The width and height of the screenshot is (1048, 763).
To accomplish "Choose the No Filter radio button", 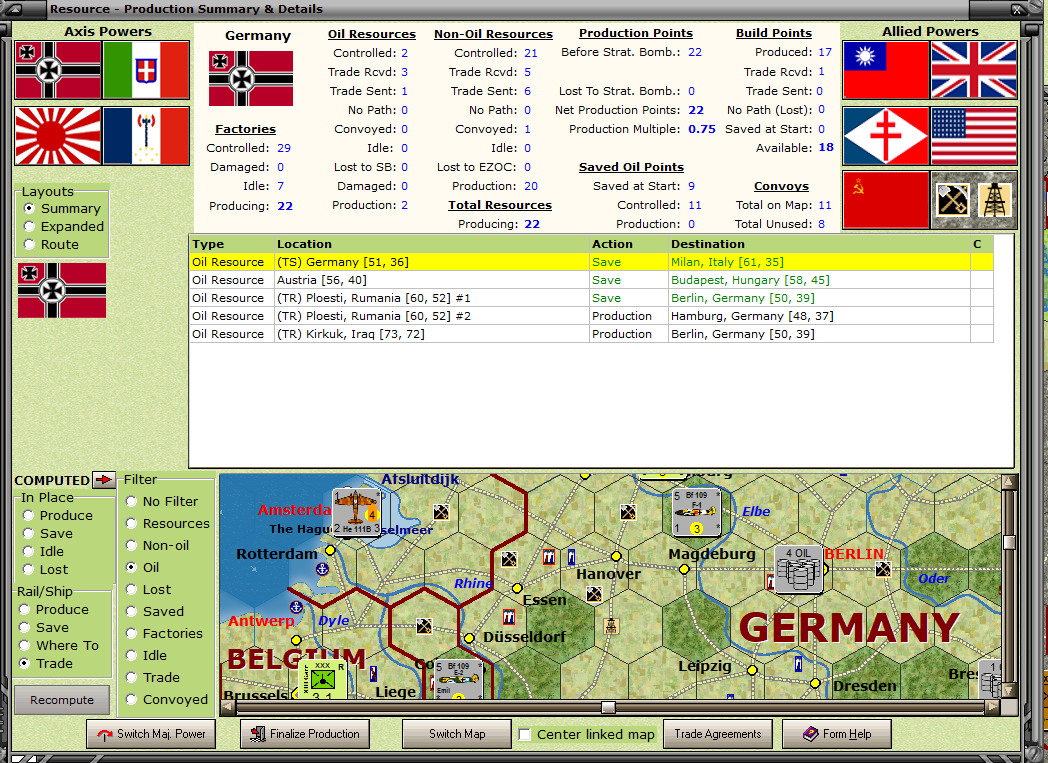I will point(132,501).
